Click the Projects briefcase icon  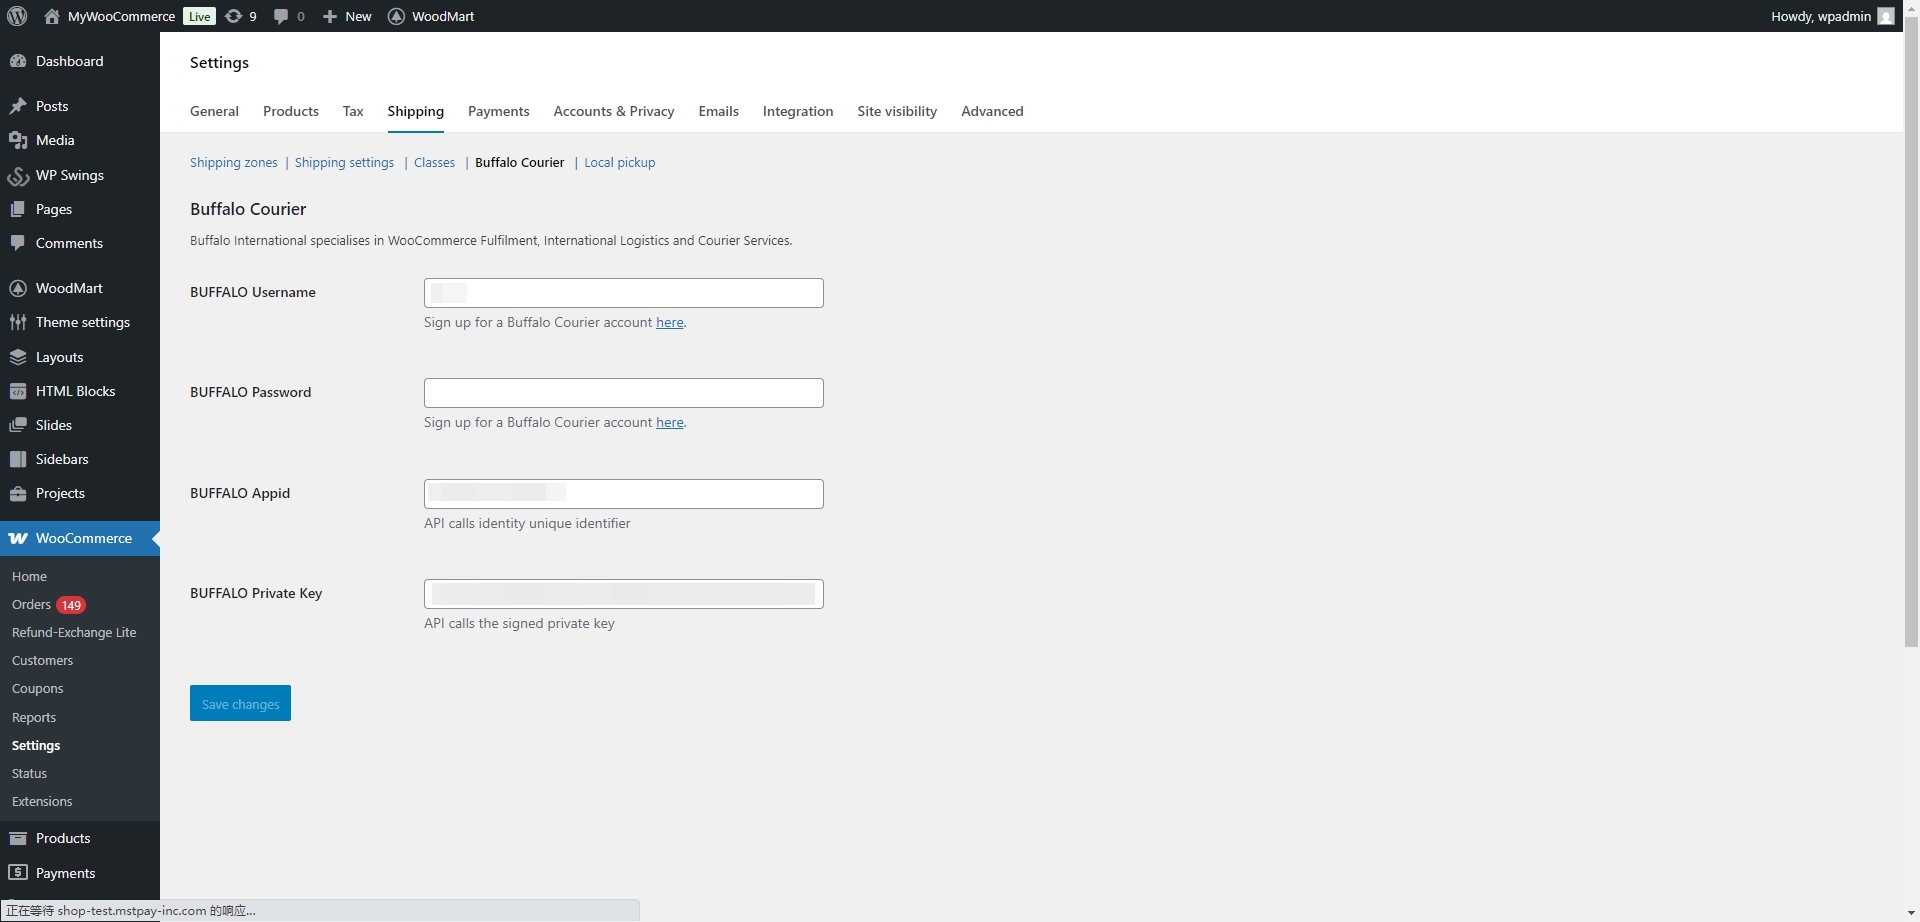18,493
